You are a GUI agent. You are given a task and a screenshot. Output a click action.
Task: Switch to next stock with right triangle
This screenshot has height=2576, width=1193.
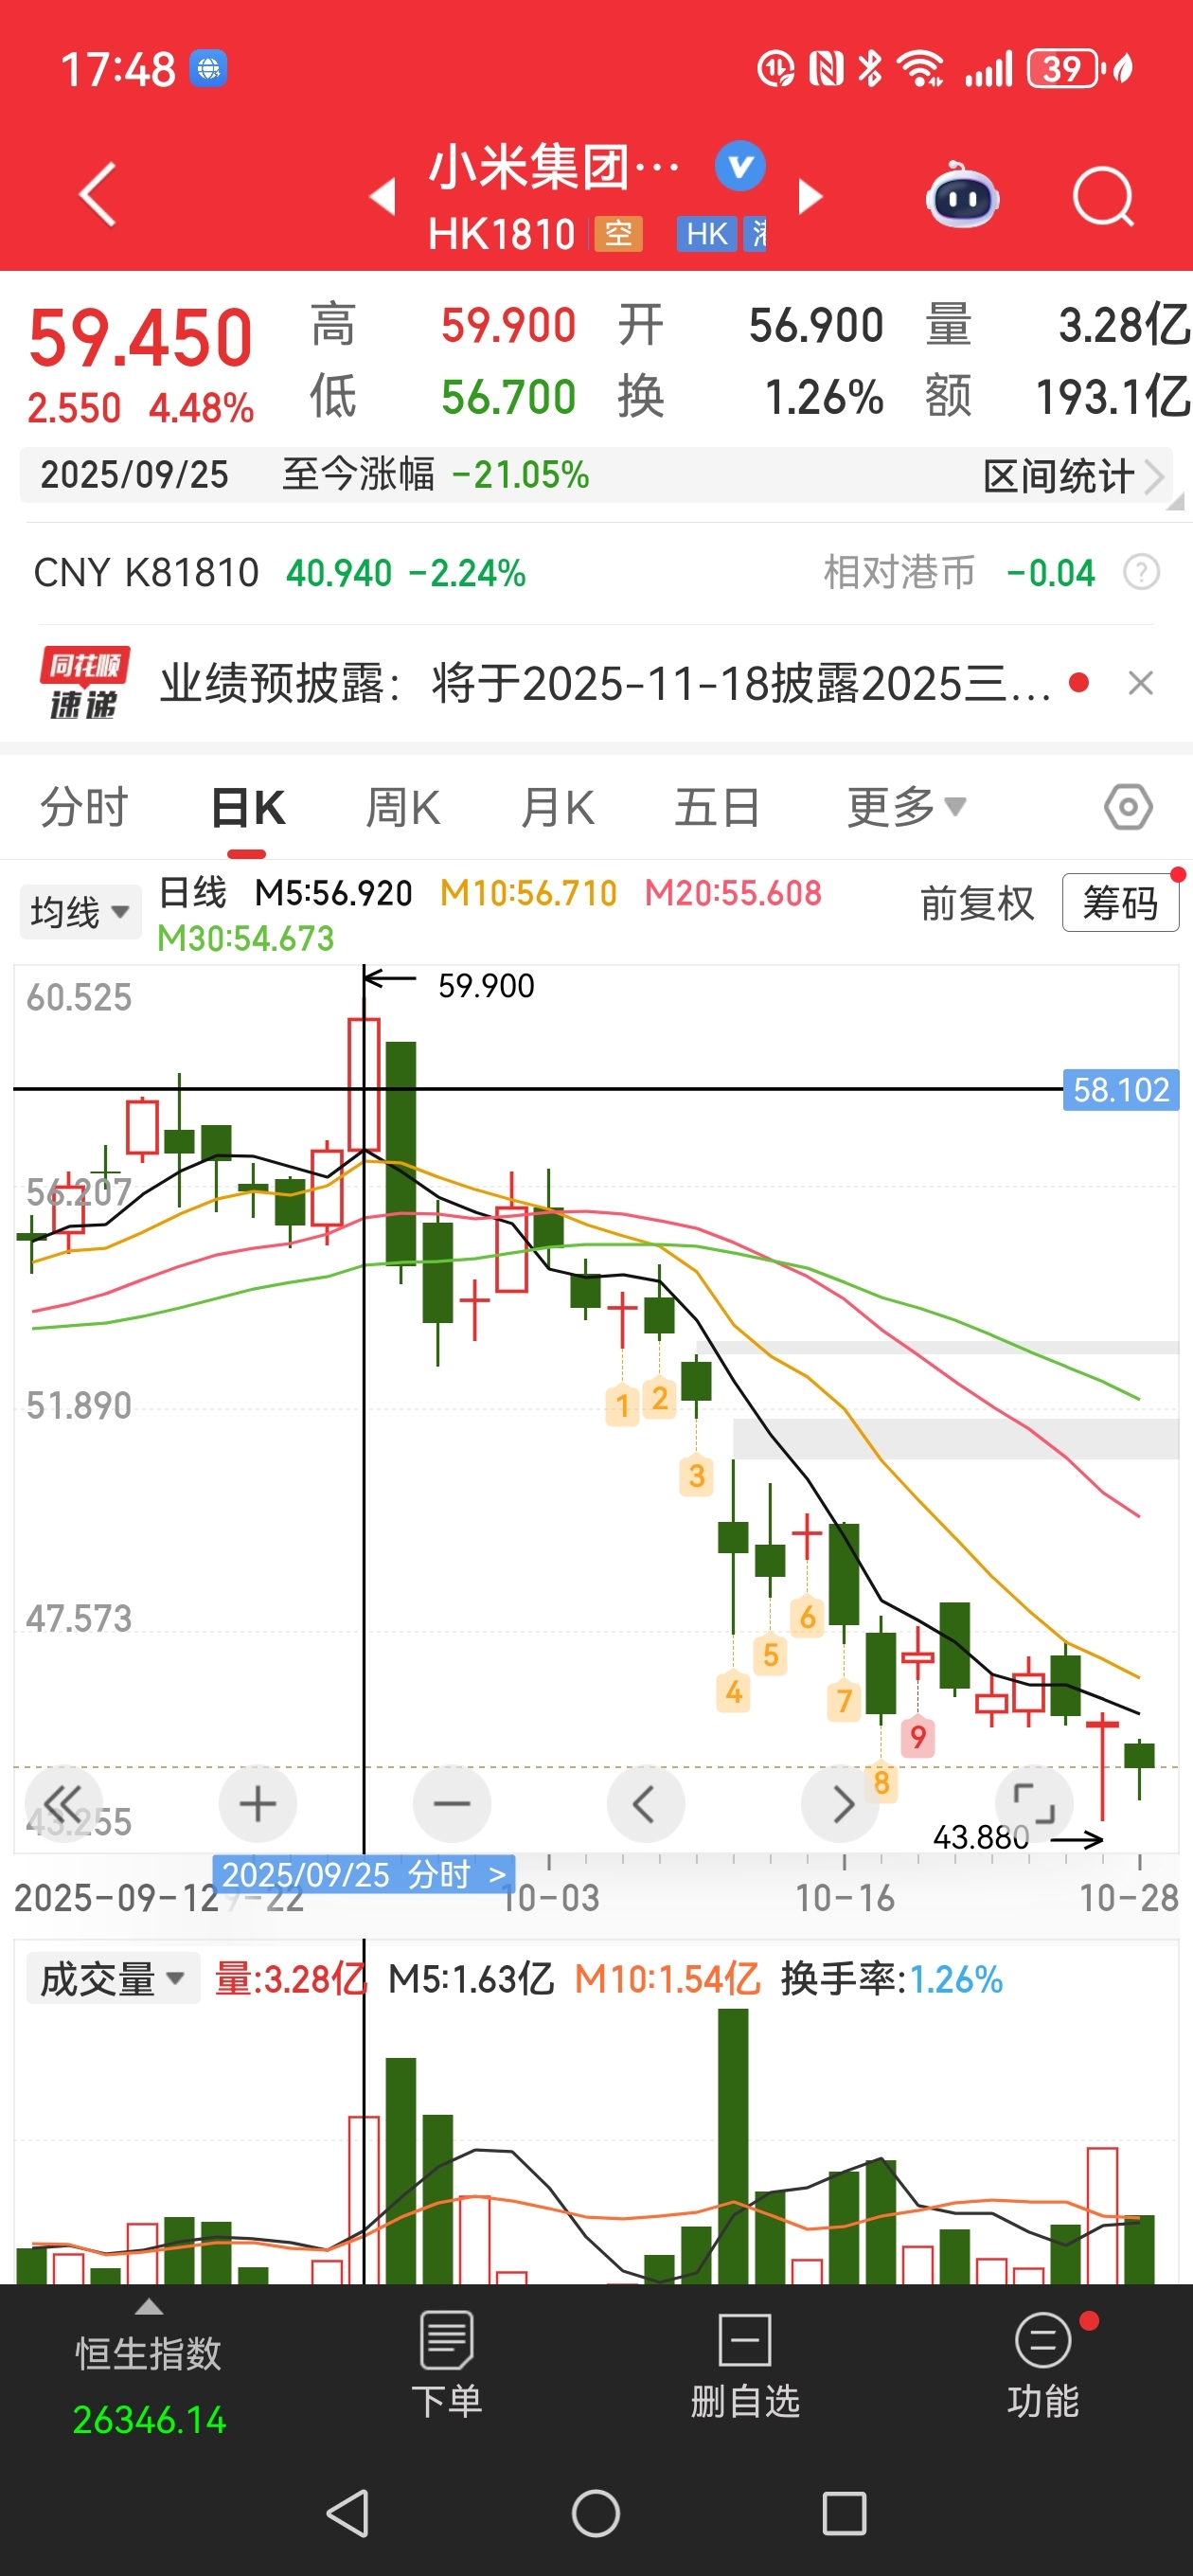click(810, 197)
